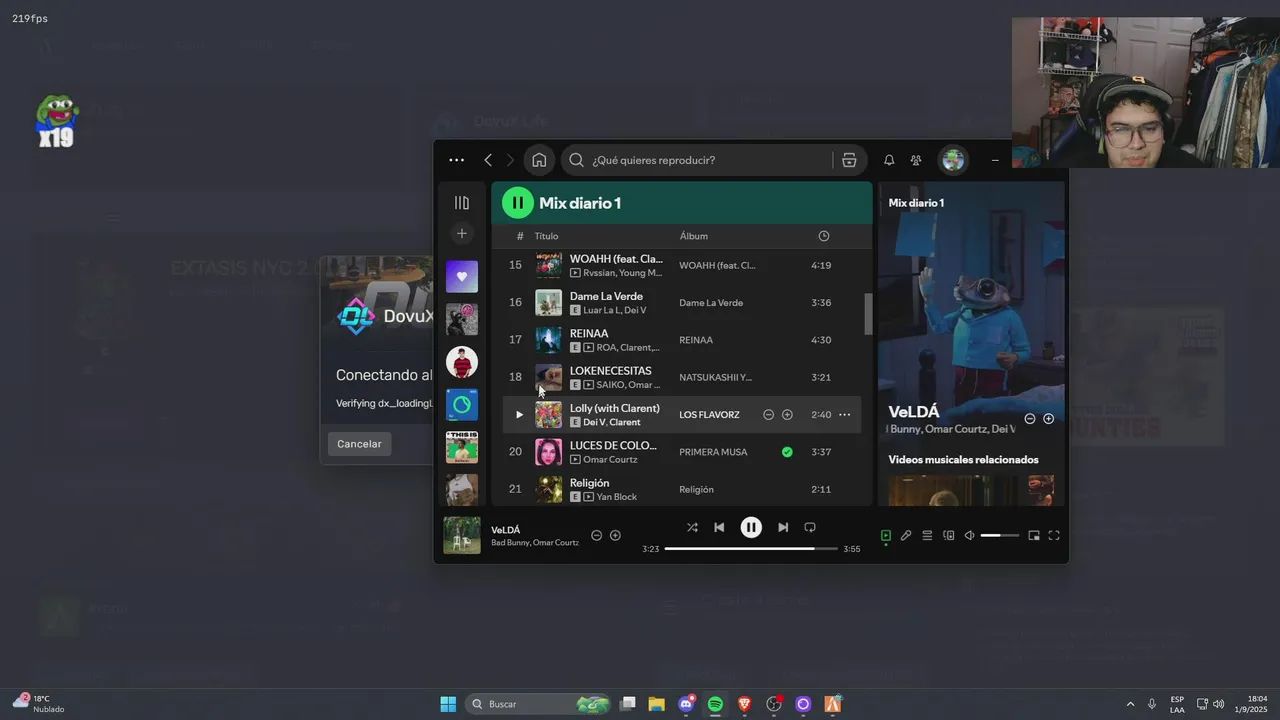Open the This Is playlist thumbnail in sidebar
1280x720 pixels.
[x=462, y=447]
